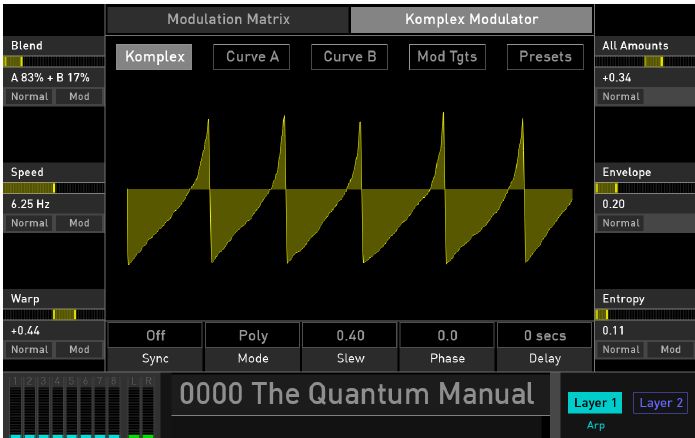This screenshot has height=438, width=695.
Task: Switch to Layer 2
Action: pos(661,403)
